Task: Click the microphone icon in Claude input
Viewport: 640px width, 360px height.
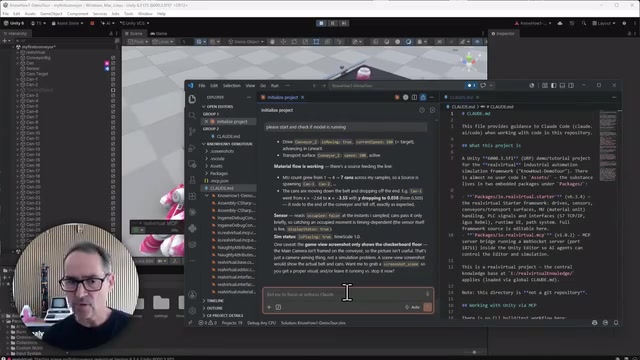Action: tap(427, 294)
